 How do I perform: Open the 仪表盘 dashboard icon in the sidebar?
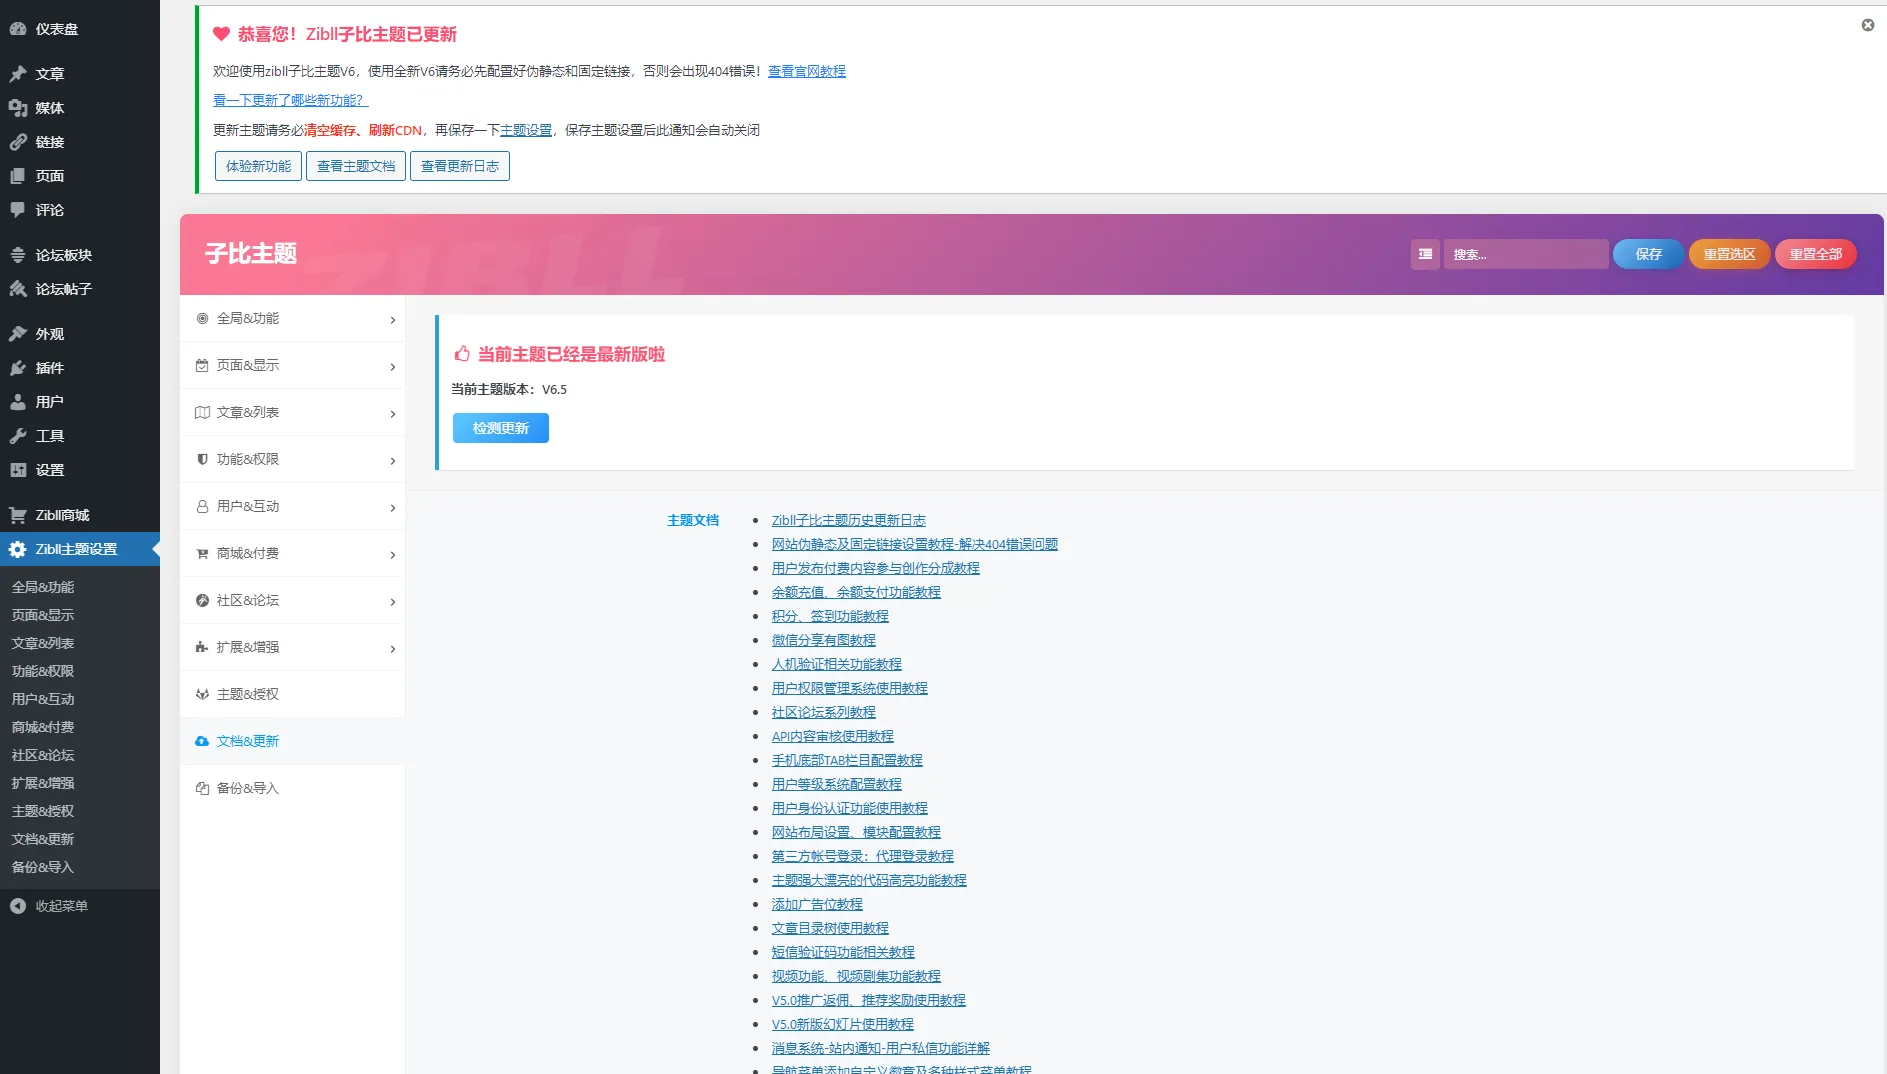[x=18, y=29]
